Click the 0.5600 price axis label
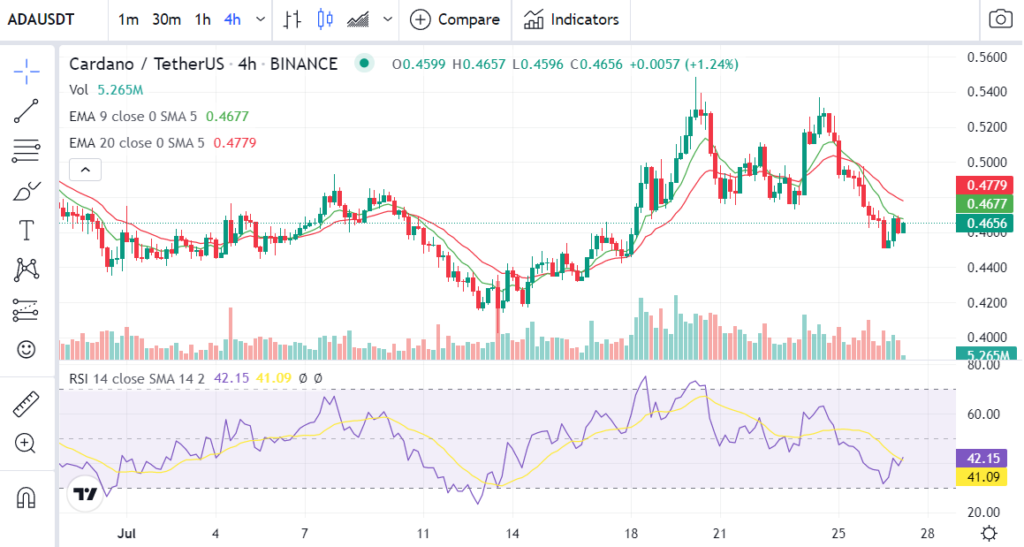This screenshot has height=547, width=1024. tap(987, 57)
